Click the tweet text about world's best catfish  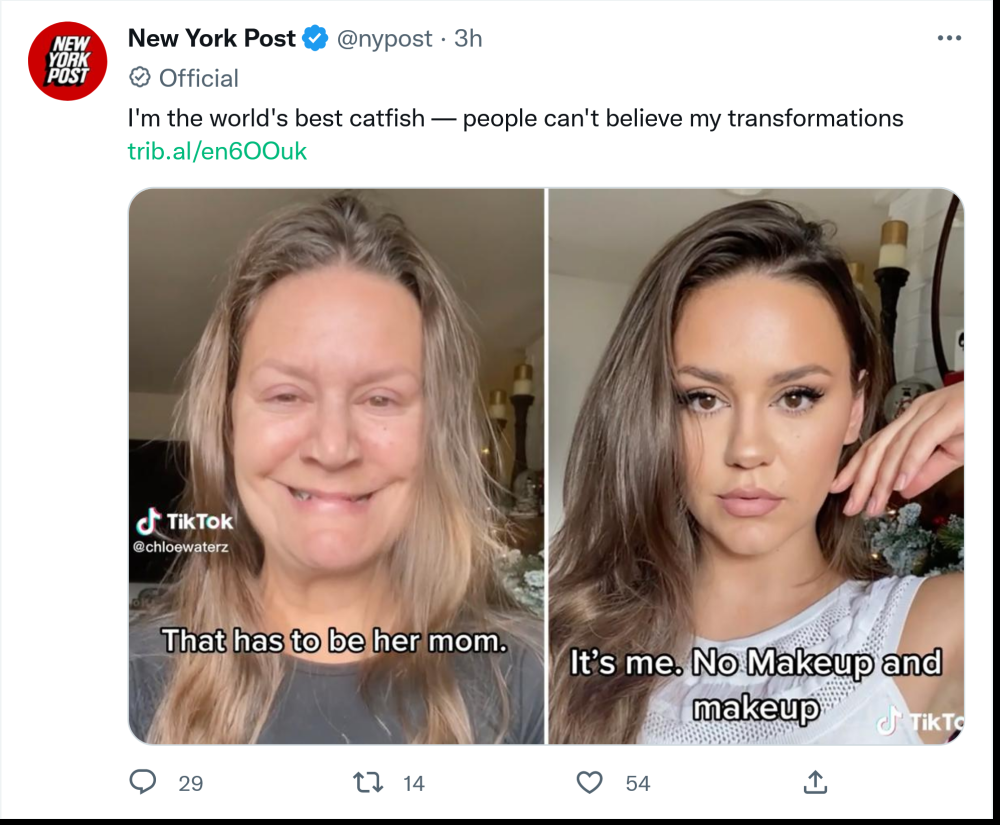click(515, 118)
